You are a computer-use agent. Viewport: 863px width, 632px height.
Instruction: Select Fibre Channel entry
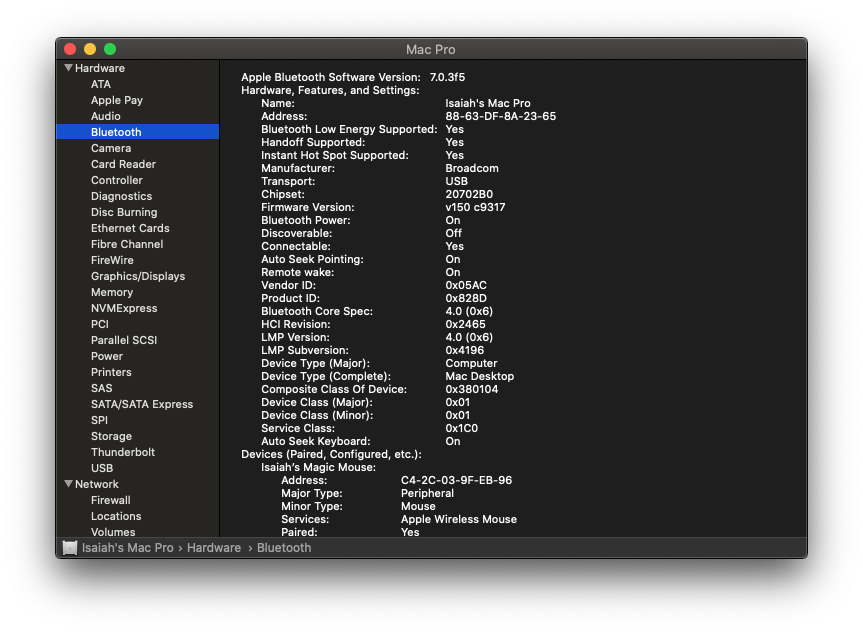tap(127, 244)
